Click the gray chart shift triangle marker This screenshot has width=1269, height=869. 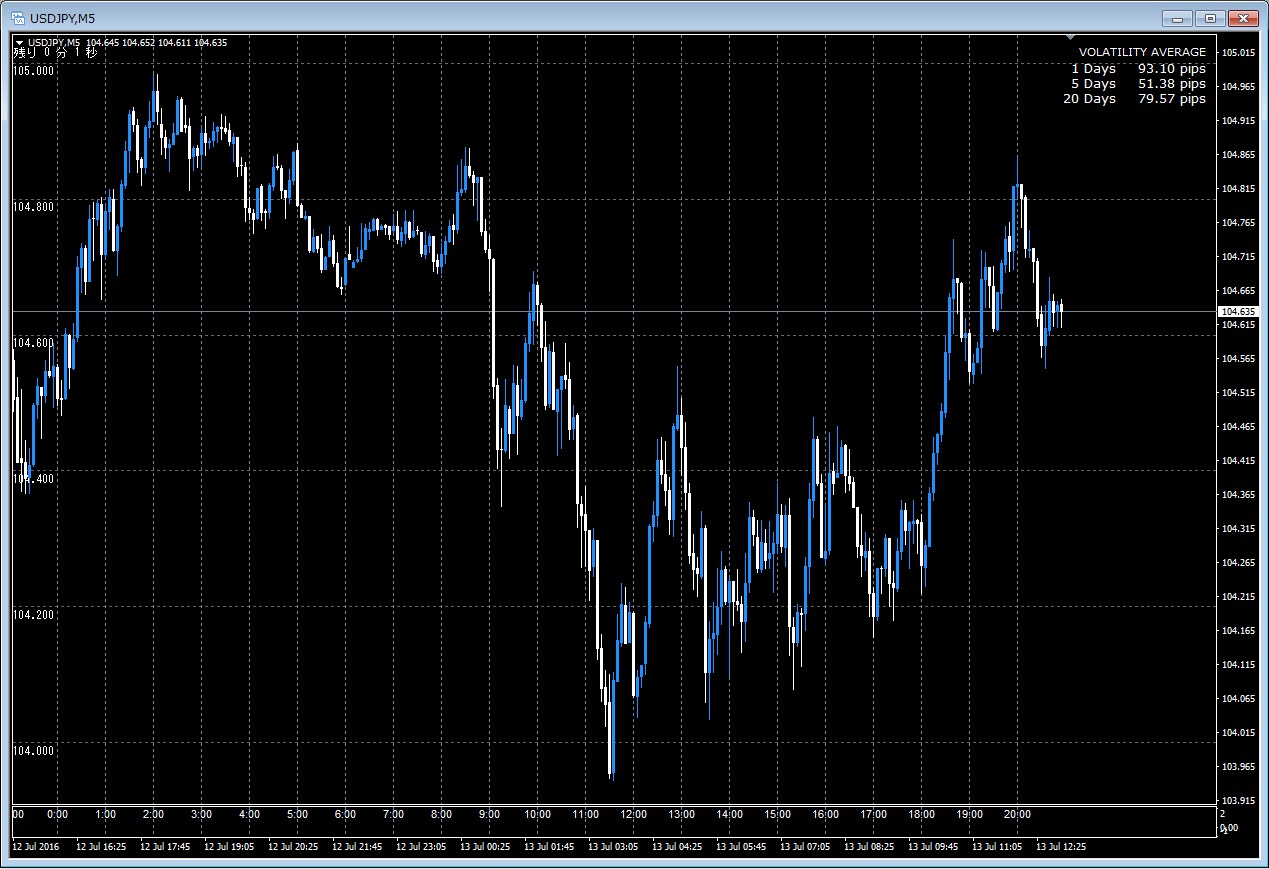1070,38
